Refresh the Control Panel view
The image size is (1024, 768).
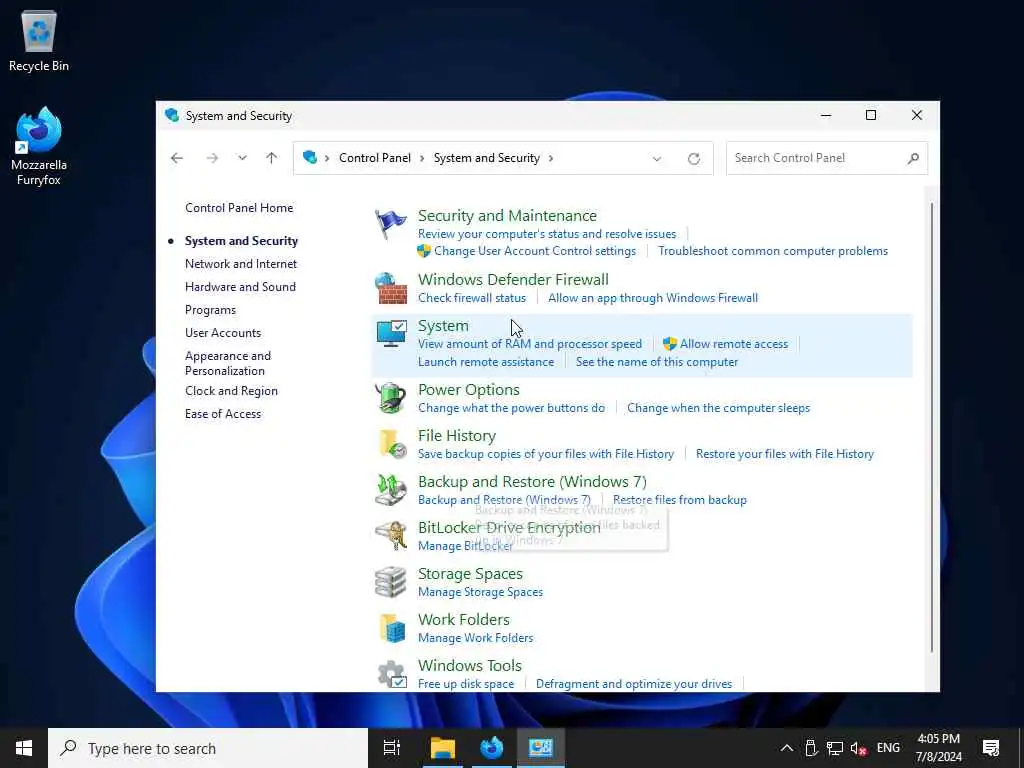[694, 158]
